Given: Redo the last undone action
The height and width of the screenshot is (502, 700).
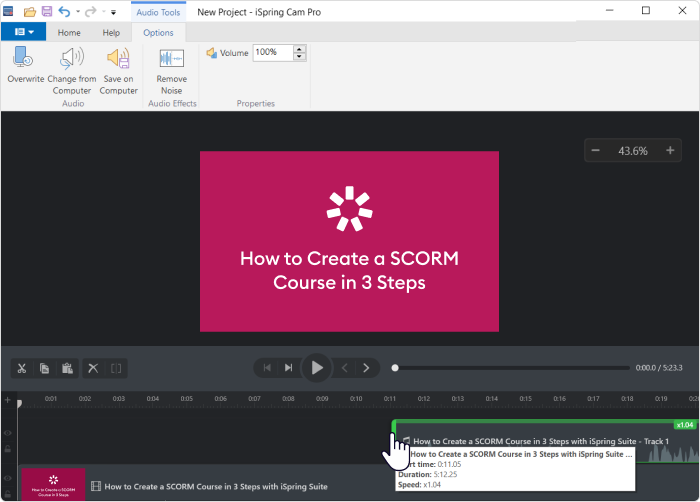Looking at the screenshot, I should click(x=91, y=12).
